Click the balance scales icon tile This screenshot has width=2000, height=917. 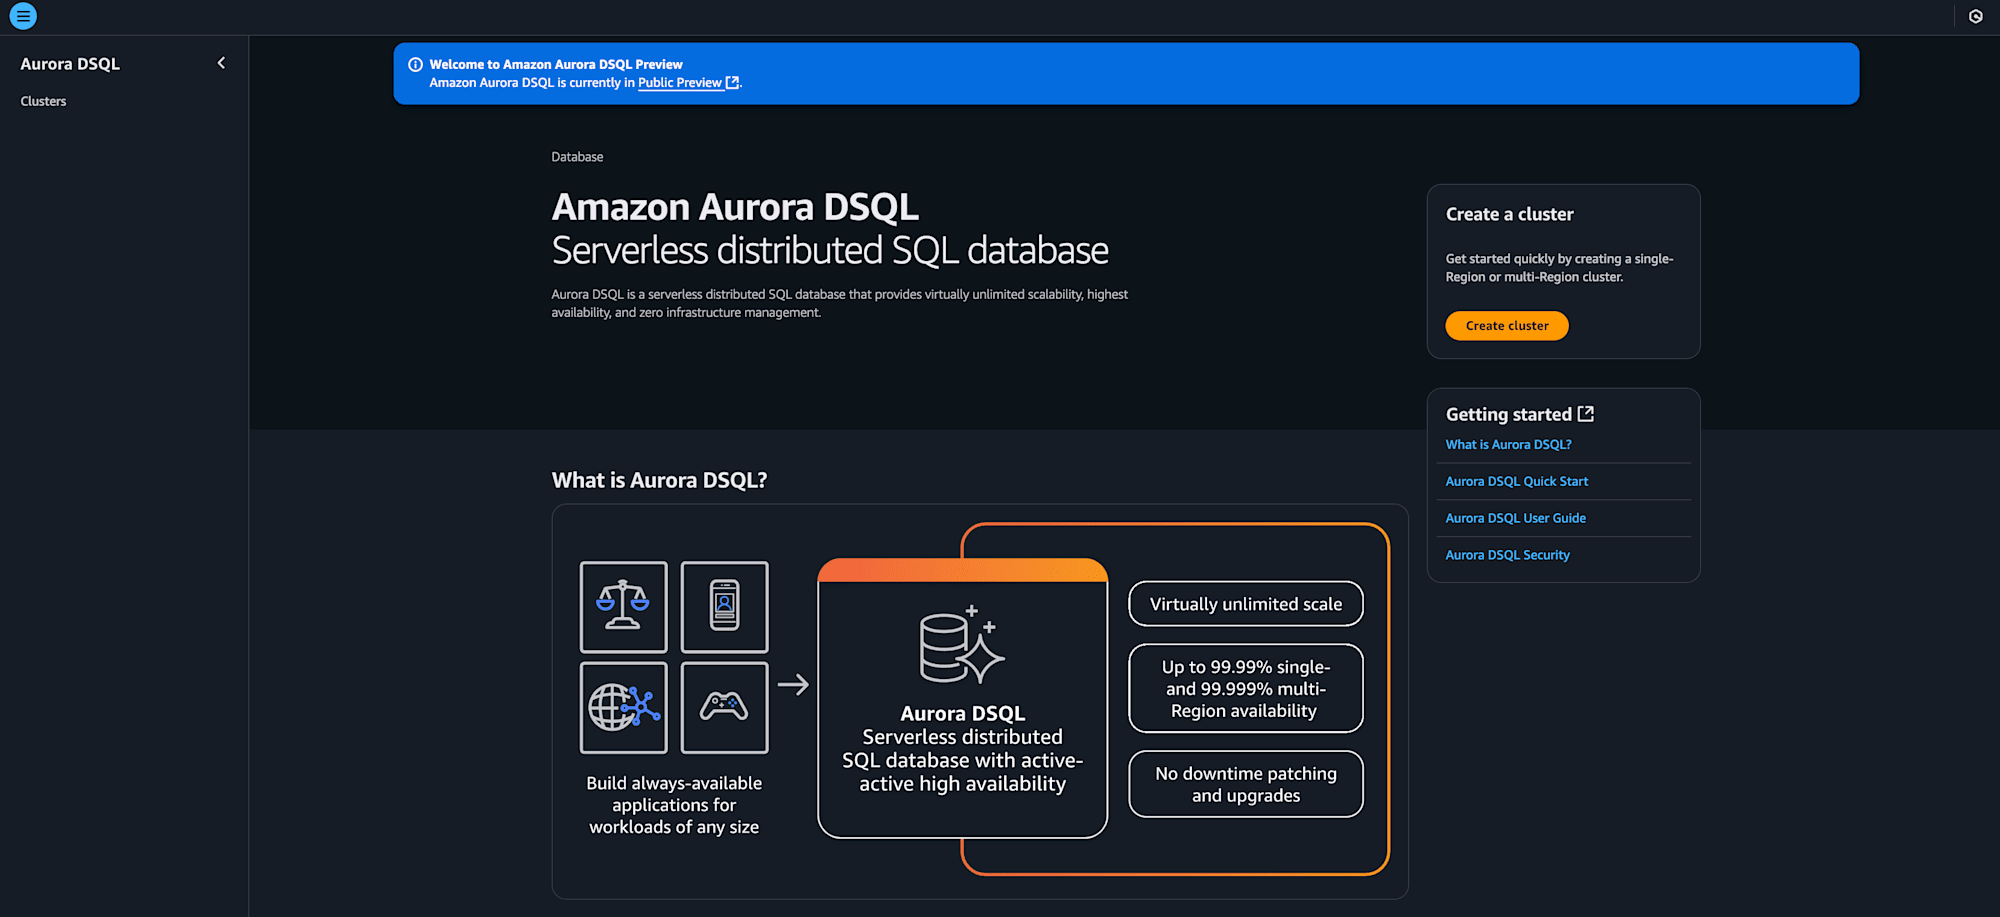click(x=623, y=607)
